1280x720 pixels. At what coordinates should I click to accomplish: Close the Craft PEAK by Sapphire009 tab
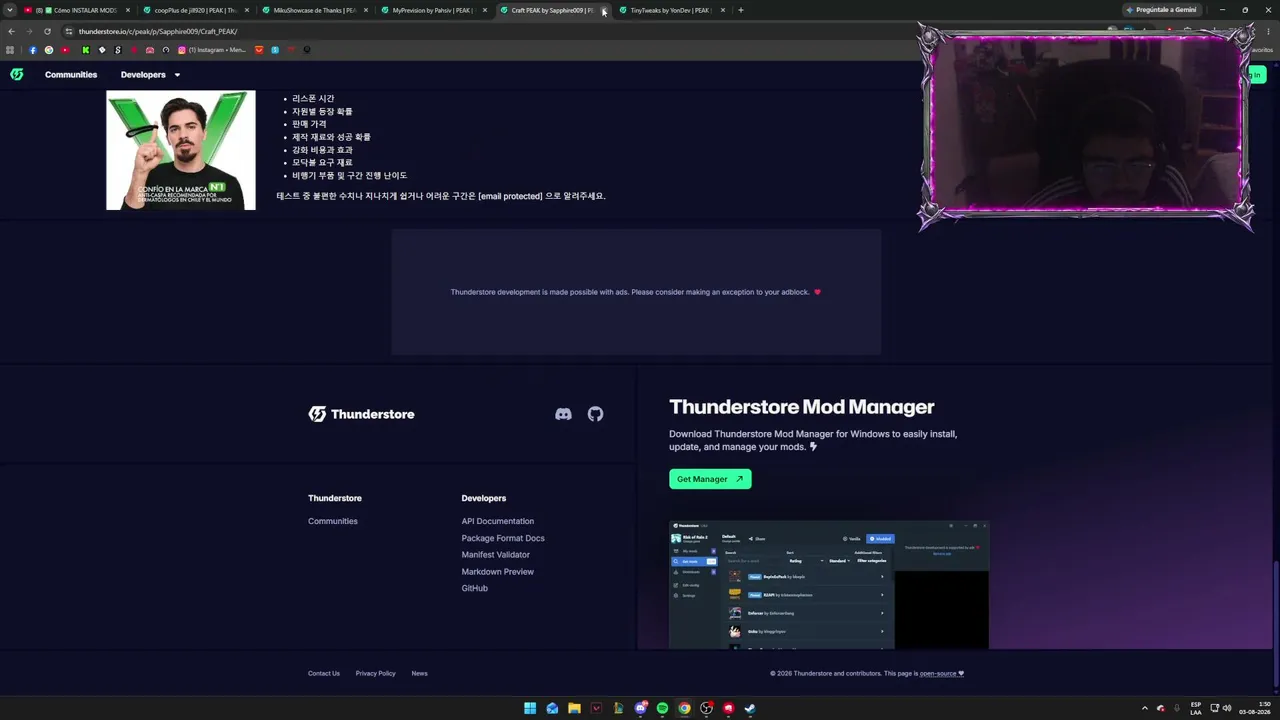tap(604, 10)
